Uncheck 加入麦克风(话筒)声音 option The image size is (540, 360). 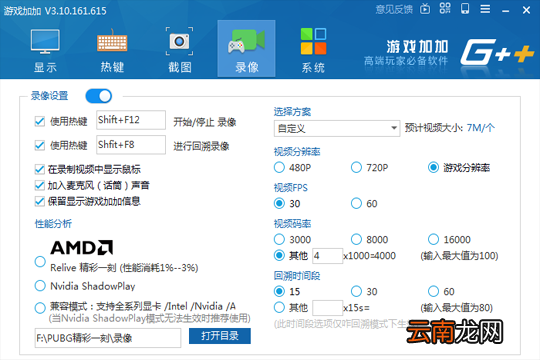[x=40, y=185]
